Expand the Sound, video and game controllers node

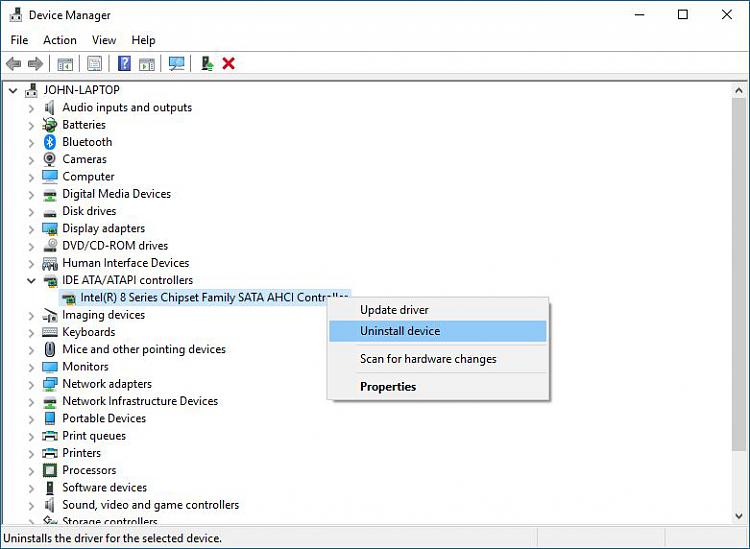point(31,505)
